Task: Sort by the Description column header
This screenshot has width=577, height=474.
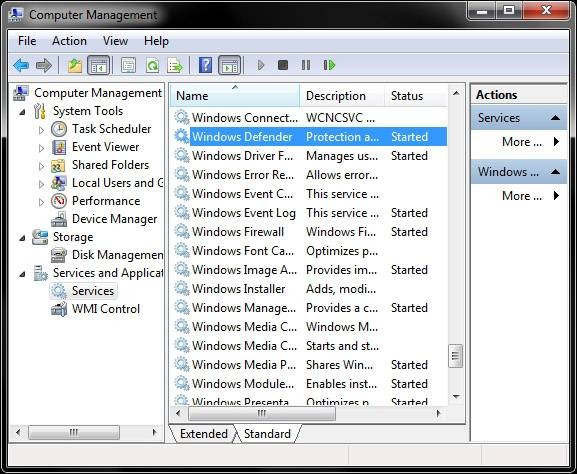Action: click(342, 96)
